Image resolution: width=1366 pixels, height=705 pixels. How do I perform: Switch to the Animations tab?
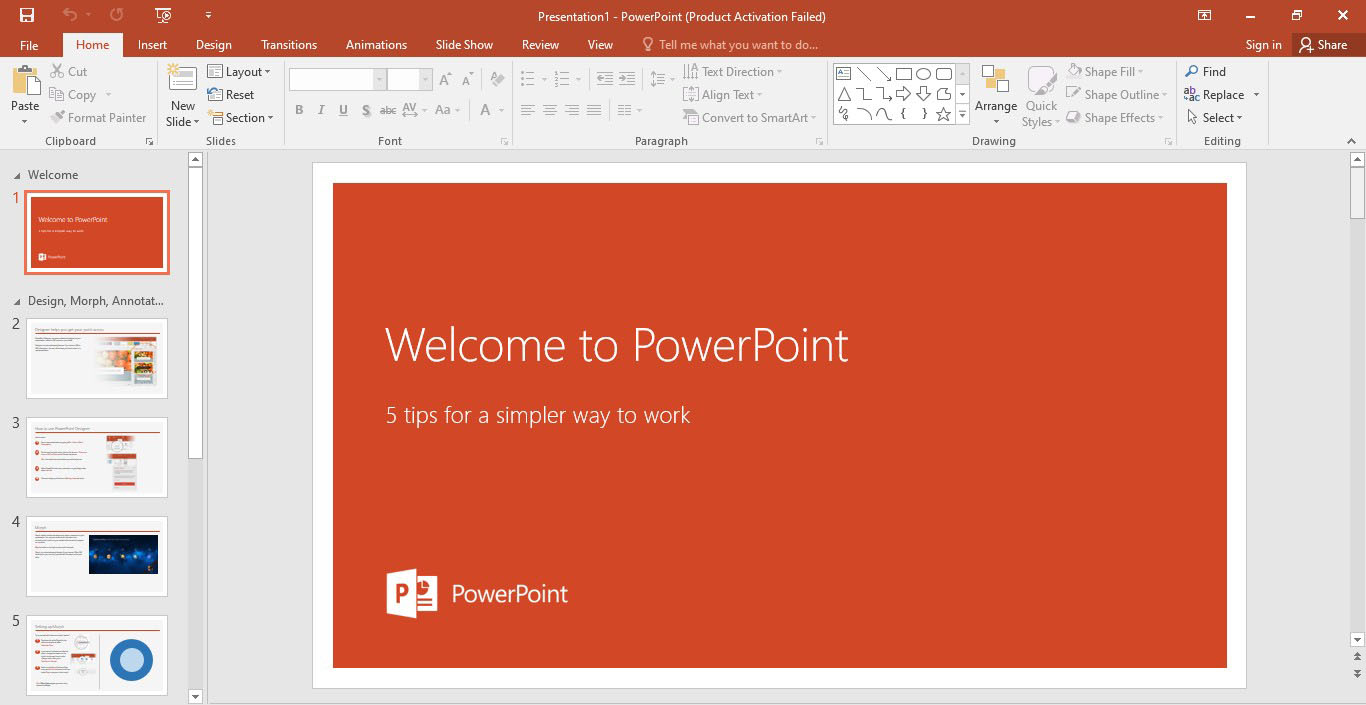pyautogui.click(x=376, y=45)
